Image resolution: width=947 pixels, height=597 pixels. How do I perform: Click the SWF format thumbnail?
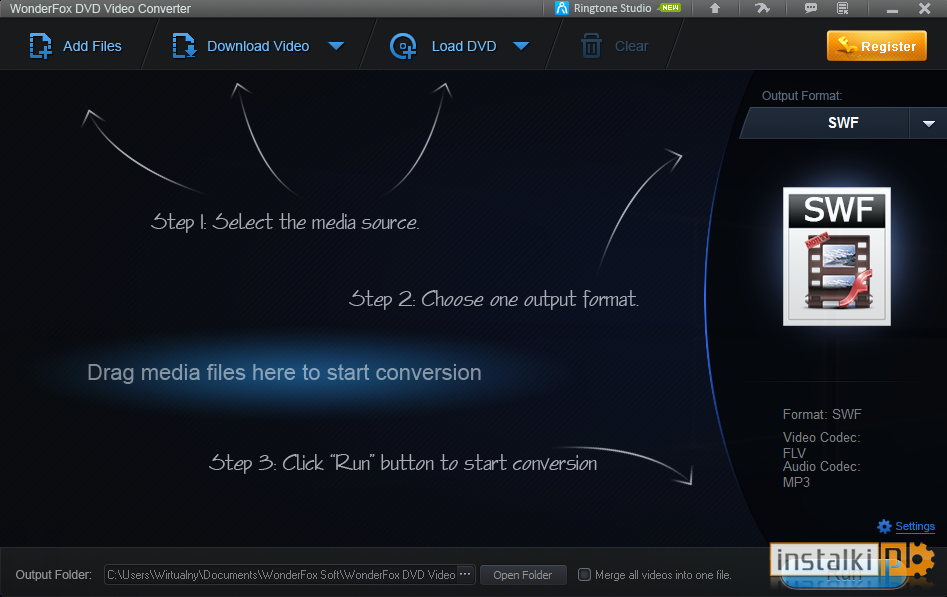coord(836,256)
